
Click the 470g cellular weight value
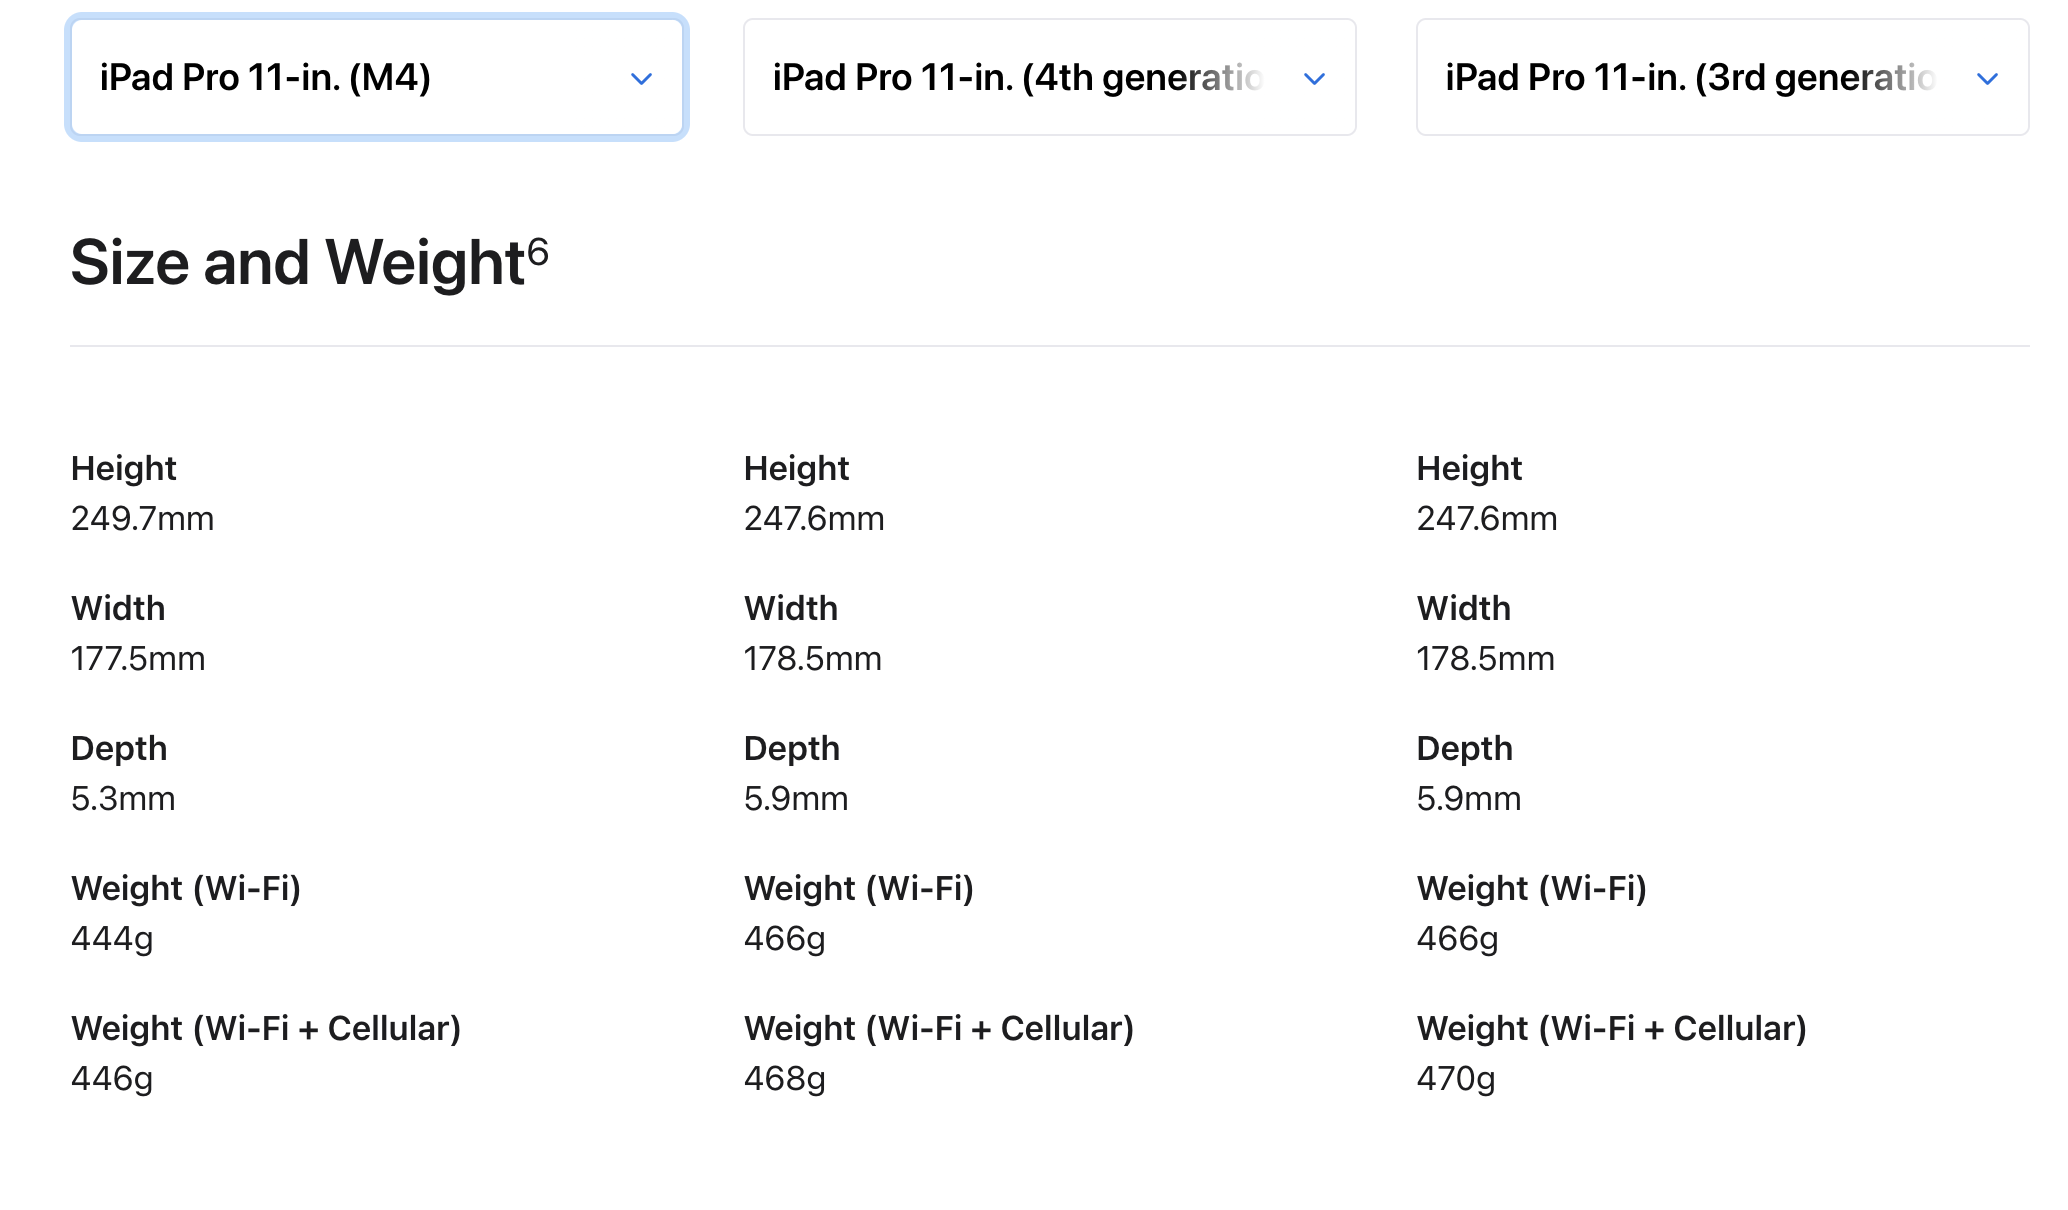pyautogui.click(x=1456, y=1080)
